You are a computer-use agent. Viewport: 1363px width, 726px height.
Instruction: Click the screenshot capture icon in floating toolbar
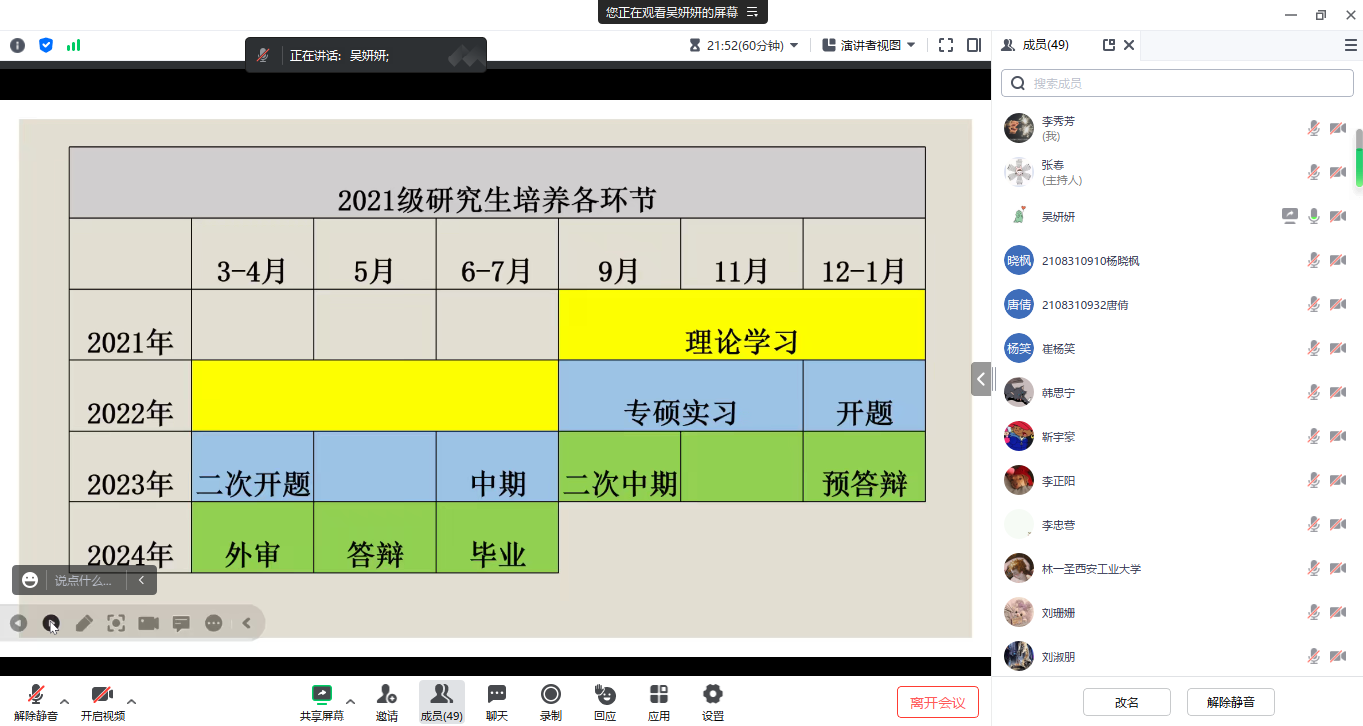click(116, 623)
